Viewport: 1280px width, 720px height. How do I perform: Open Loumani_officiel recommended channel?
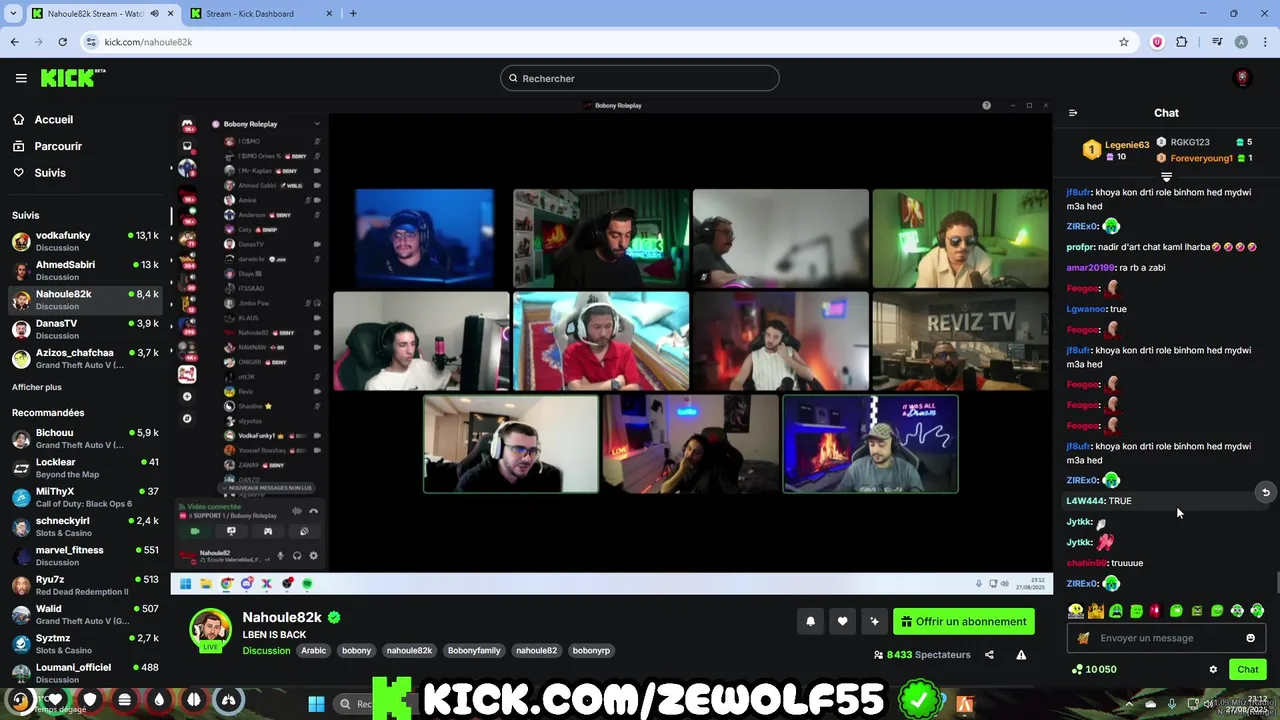point(86,673)
